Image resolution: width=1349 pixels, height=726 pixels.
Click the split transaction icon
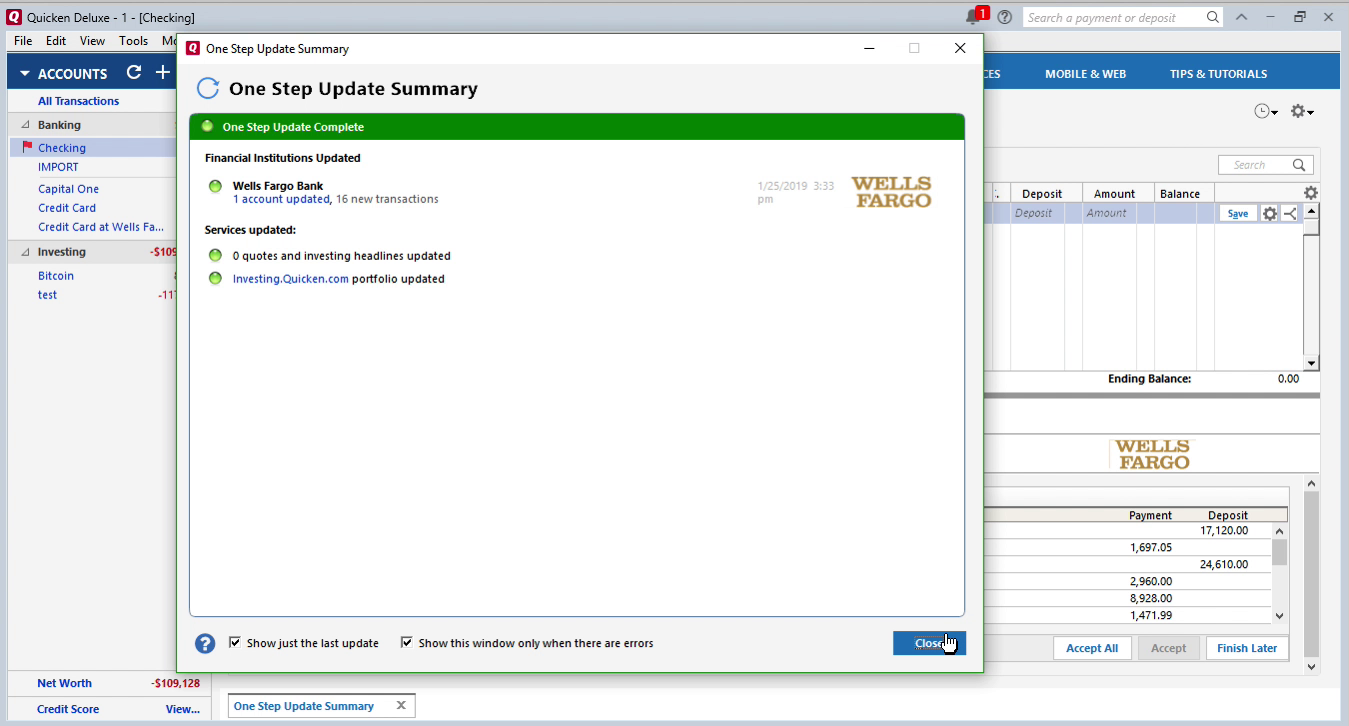[x=1290, y=213]
